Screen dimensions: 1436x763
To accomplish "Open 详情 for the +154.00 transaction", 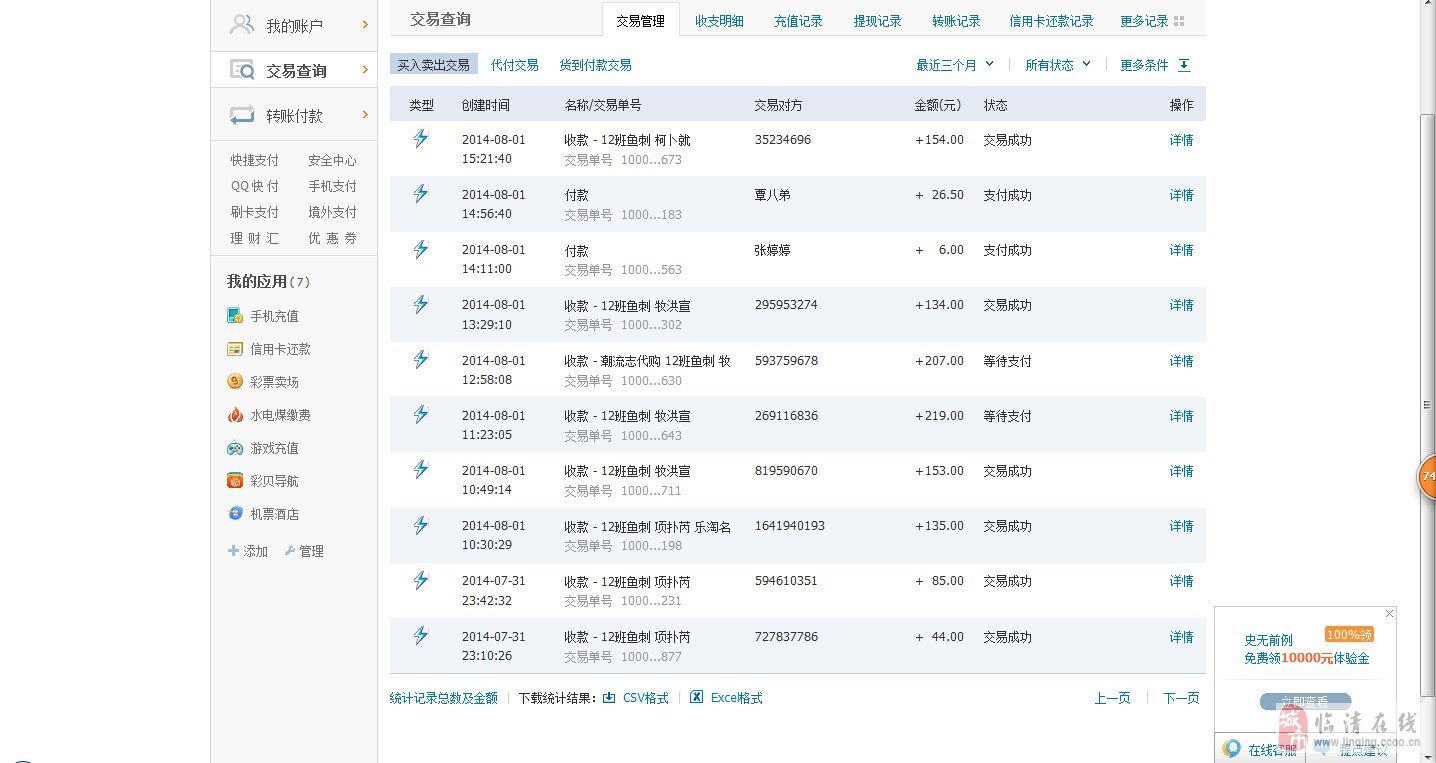I will (1182, 140).
